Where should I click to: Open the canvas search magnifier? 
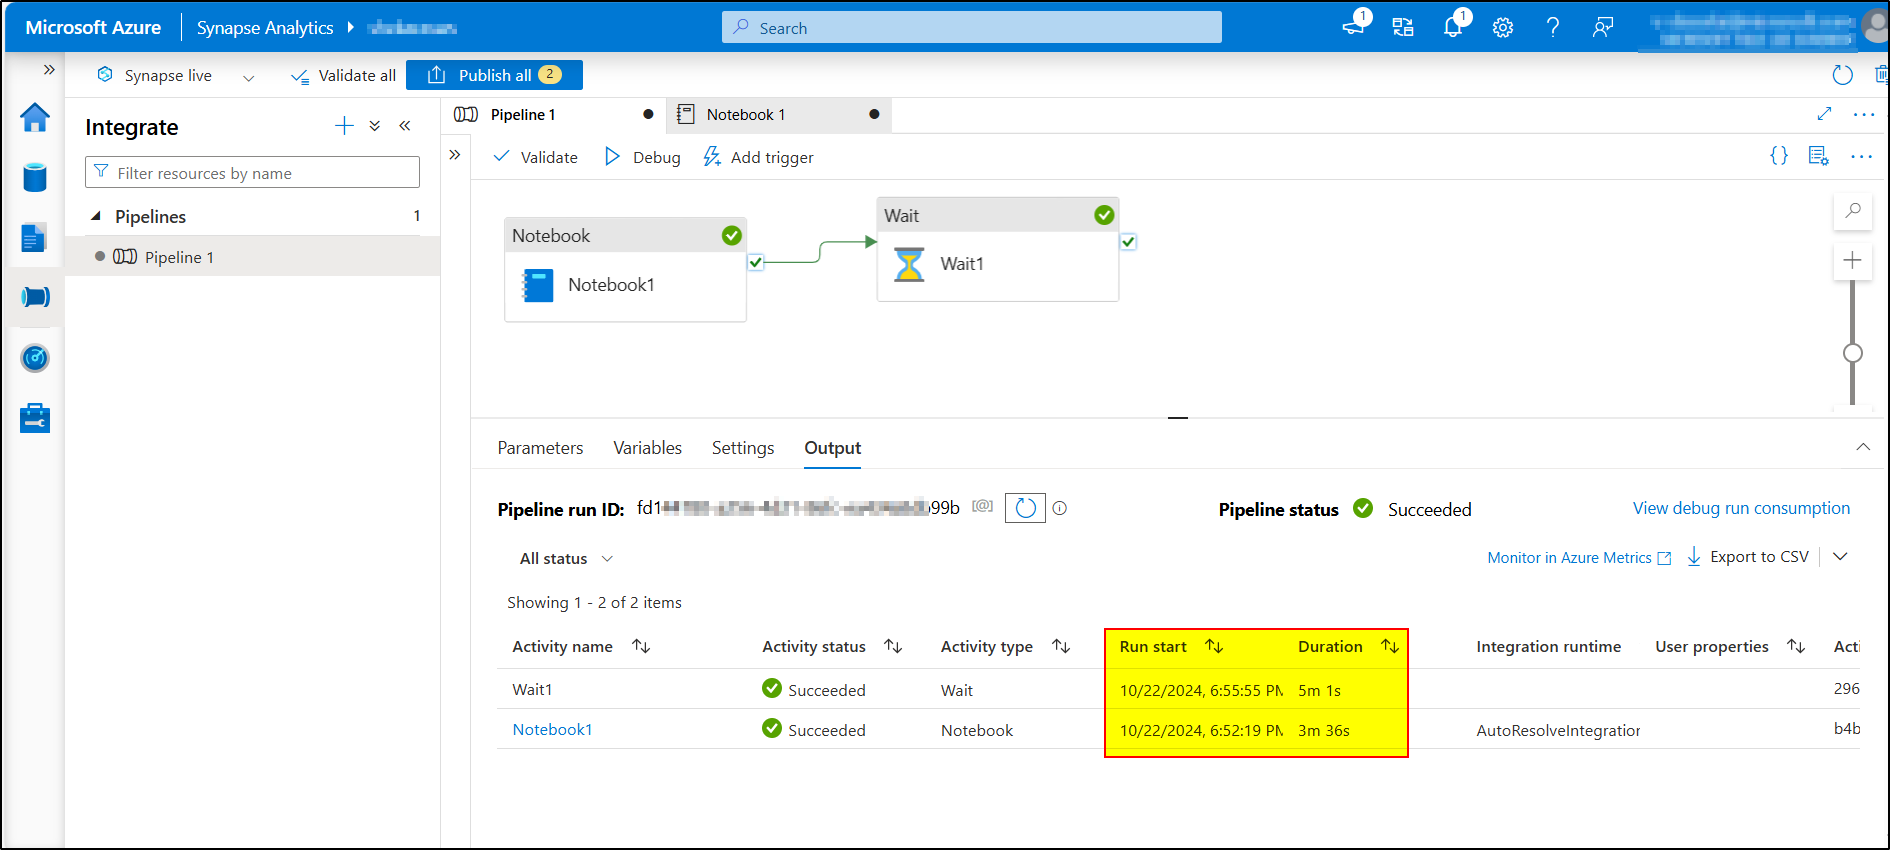pyautogui.click(x=1852, y=210)
